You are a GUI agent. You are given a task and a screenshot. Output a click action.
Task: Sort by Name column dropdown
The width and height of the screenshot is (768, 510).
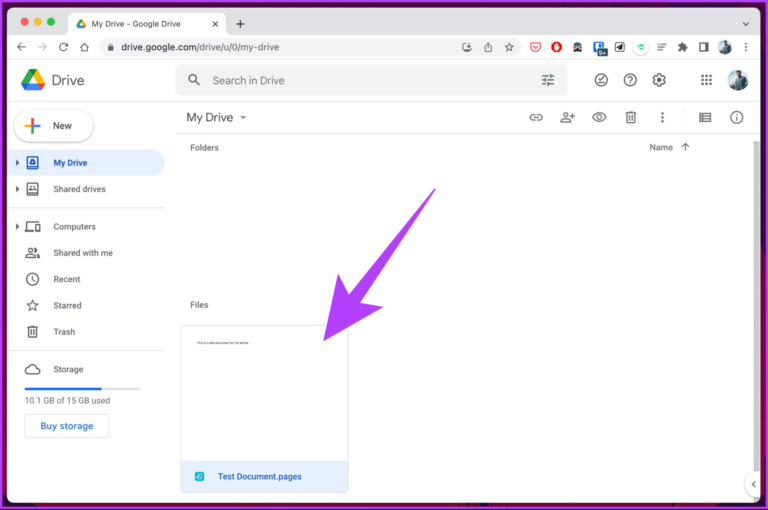tap(661, 147)
